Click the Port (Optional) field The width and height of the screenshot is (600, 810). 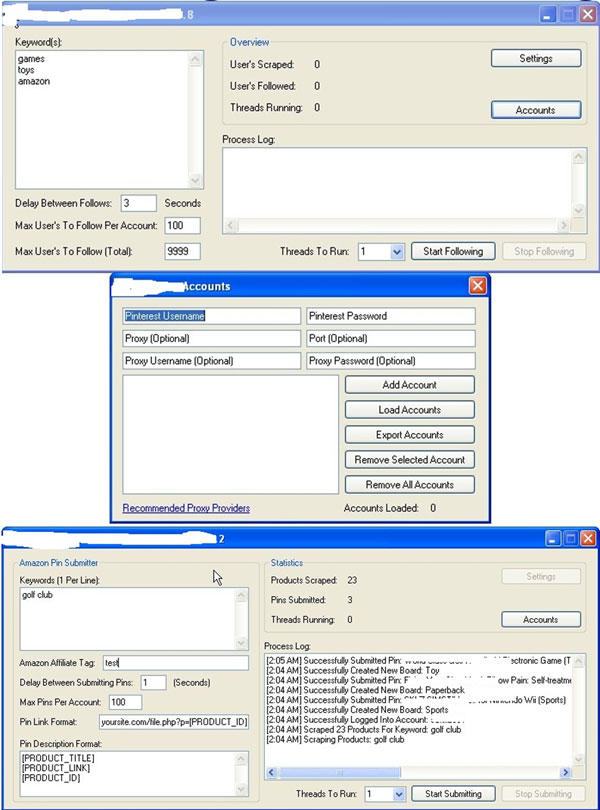click(391, 338)
